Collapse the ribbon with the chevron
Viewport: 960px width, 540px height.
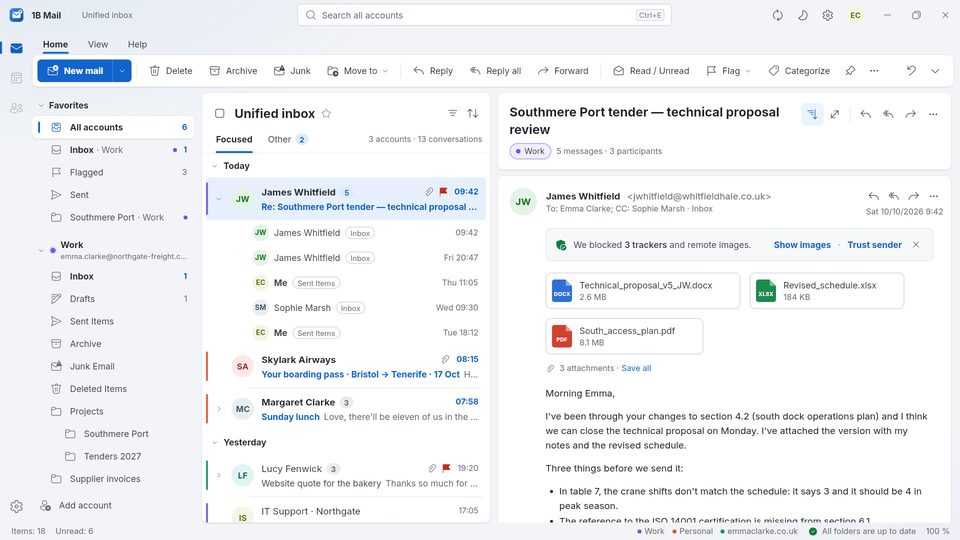935,71
